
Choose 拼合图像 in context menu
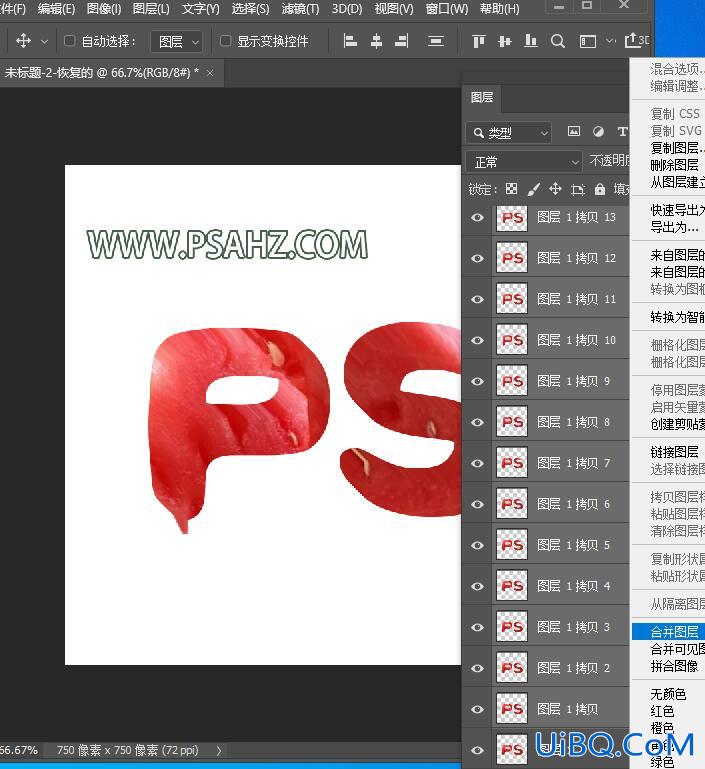tap(674, 666)
